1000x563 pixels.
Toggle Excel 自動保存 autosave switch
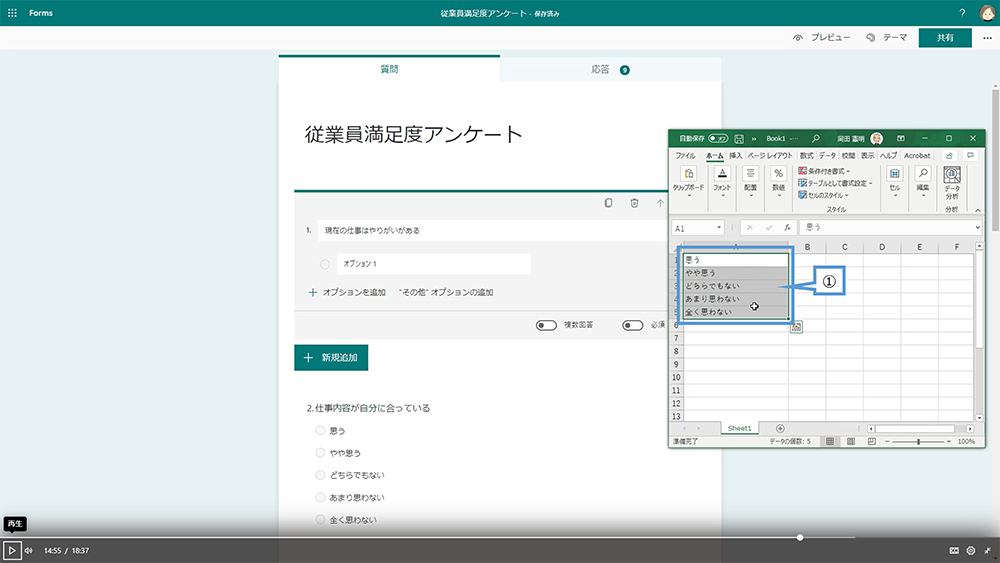[x=717, y=138]
